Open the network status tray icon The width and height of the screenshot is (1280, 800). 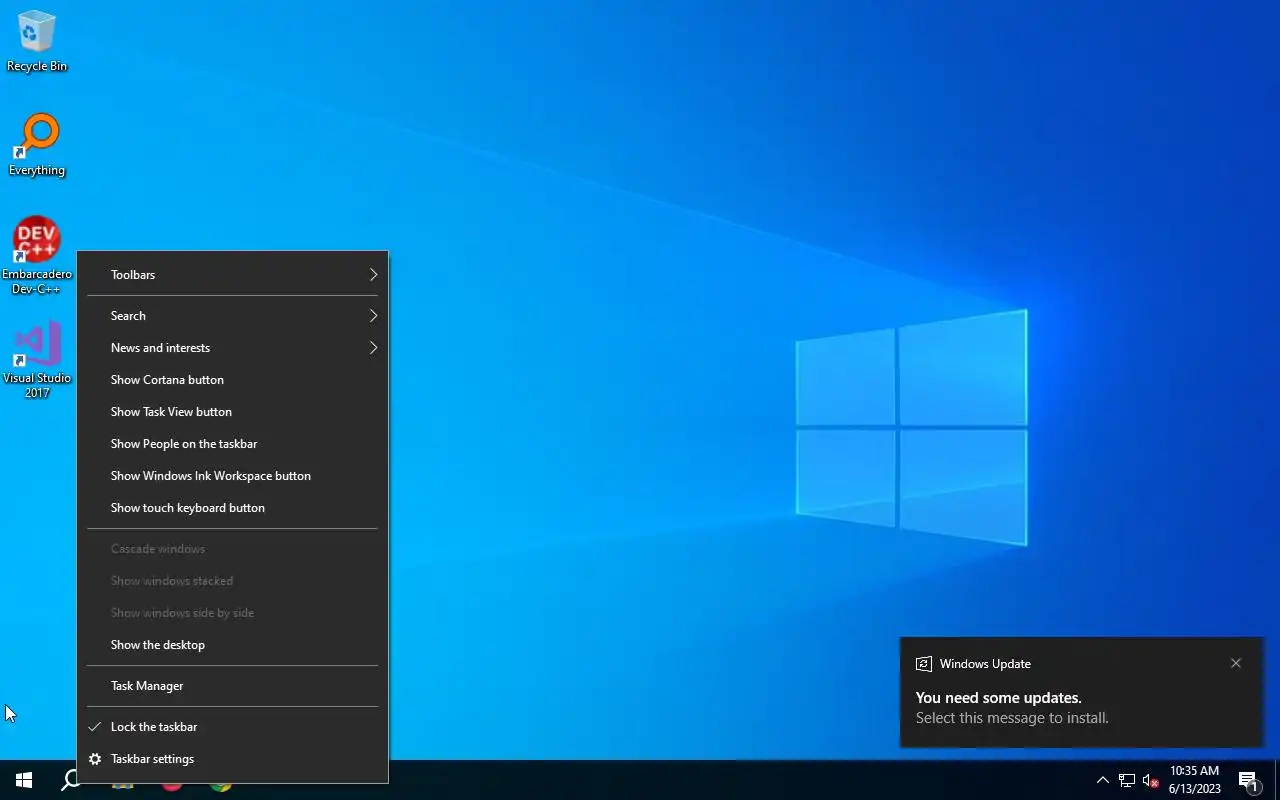(1127, 780)
